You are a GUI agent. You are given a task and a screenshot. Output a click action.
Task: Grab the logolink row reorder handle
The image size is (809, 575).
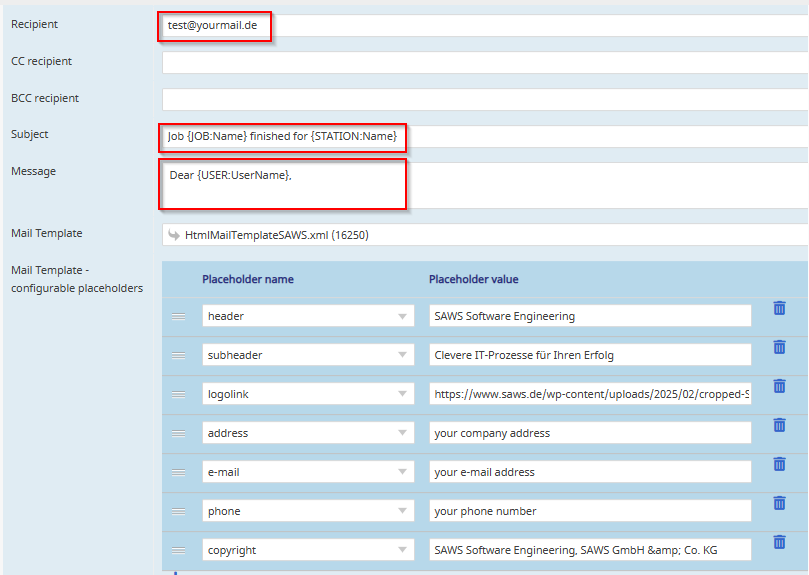pos(179,394)
